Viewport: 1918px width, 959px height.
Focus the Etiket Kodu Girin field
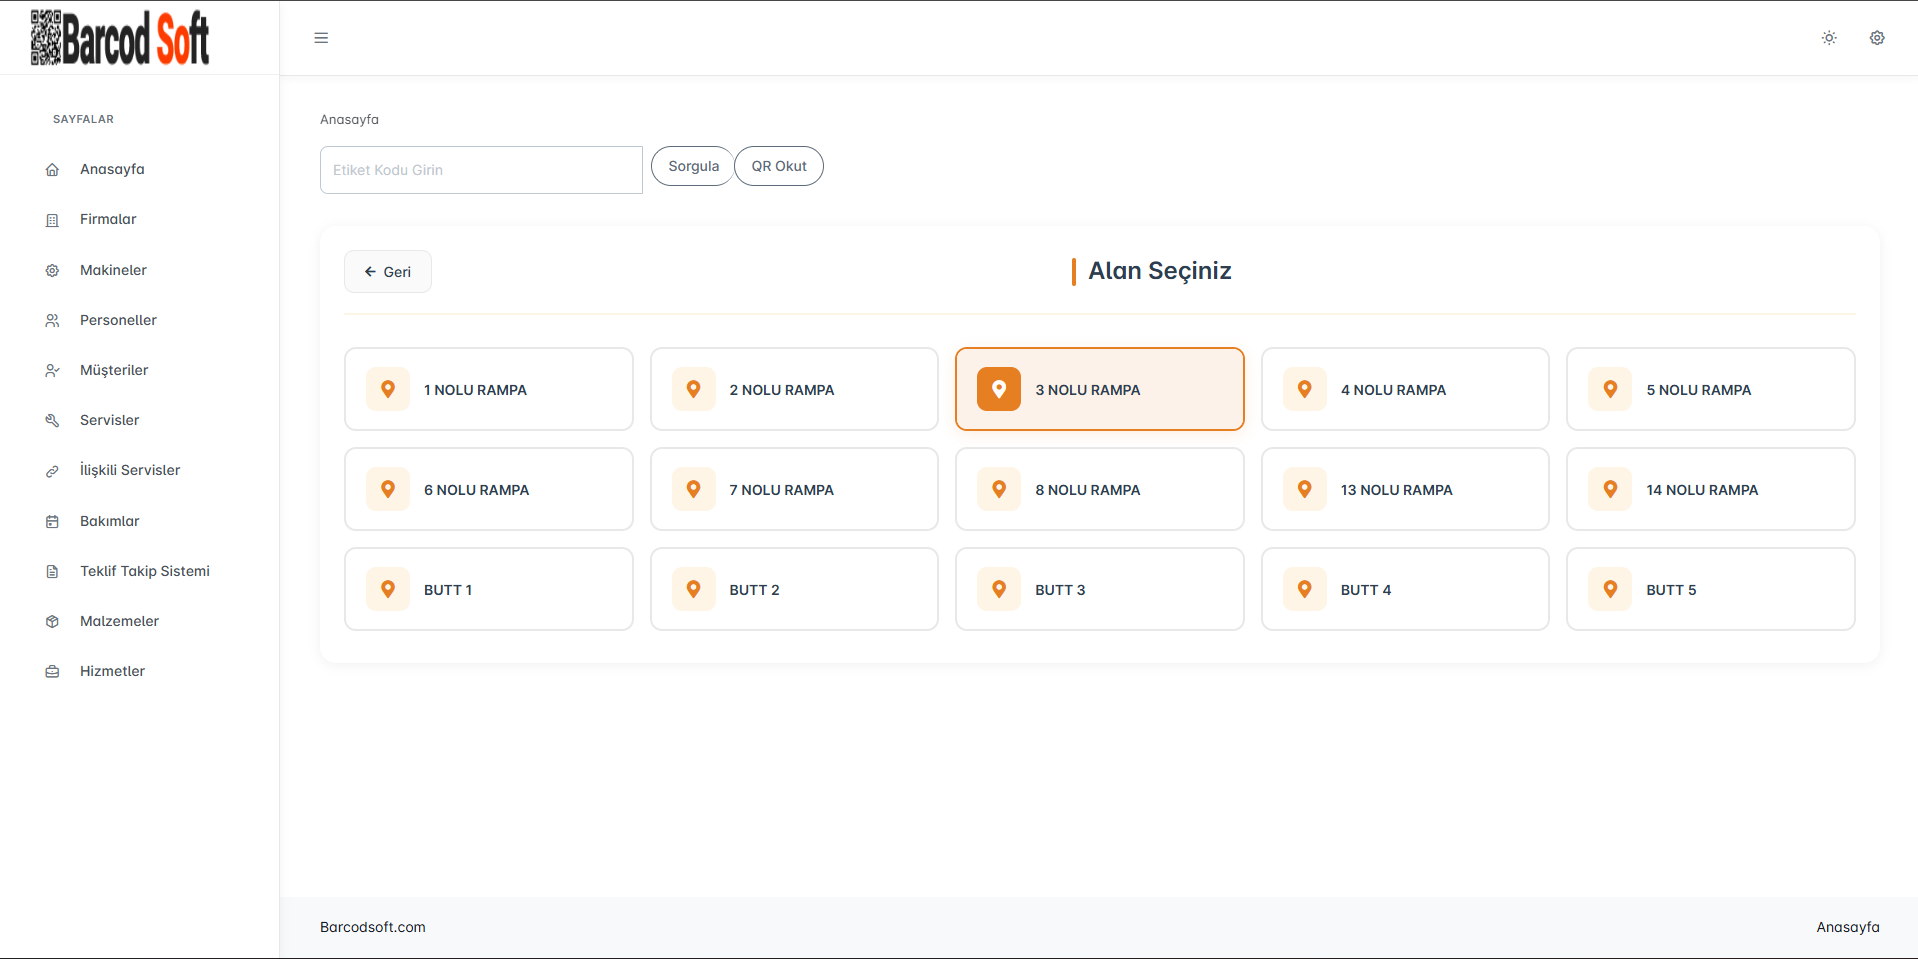(481, 170)
